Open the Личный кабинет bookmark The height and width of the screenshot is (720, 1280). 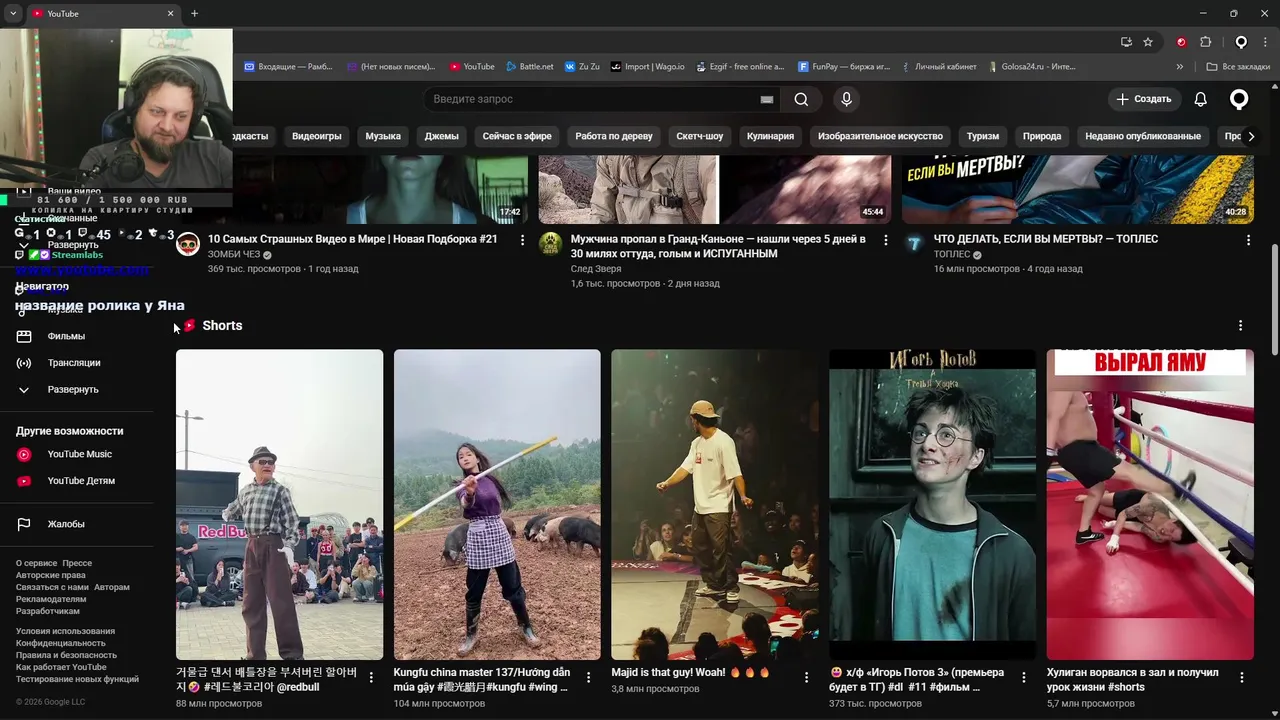click(x=938, y=67)
